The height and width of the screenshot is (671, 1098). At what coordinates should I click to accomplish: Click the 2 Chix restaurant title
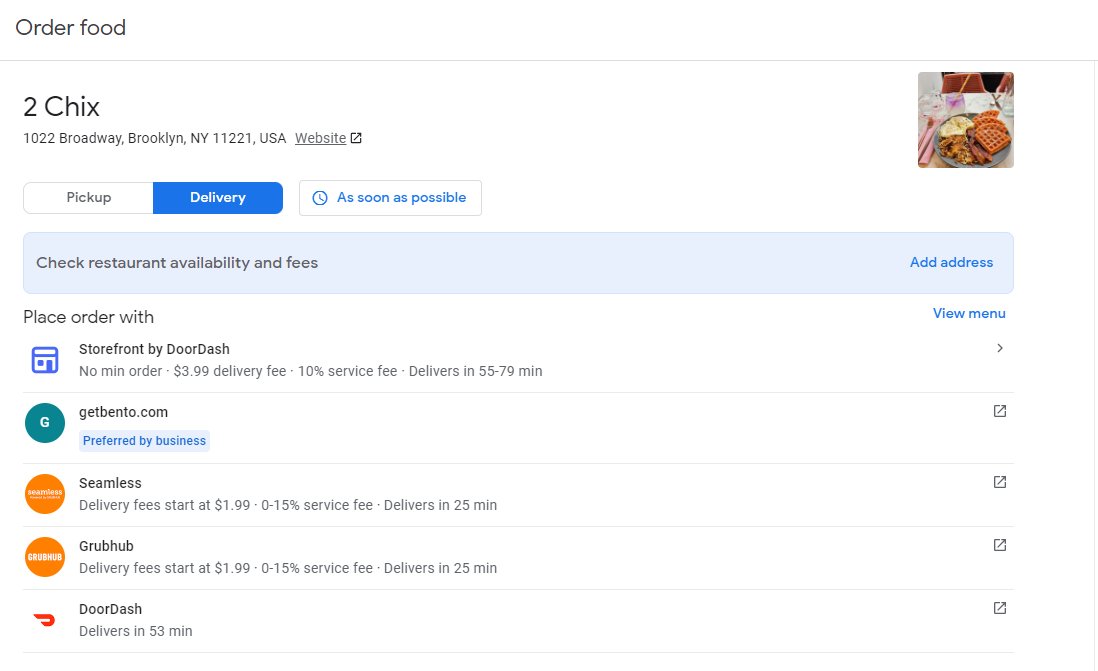tap(61, 106)
